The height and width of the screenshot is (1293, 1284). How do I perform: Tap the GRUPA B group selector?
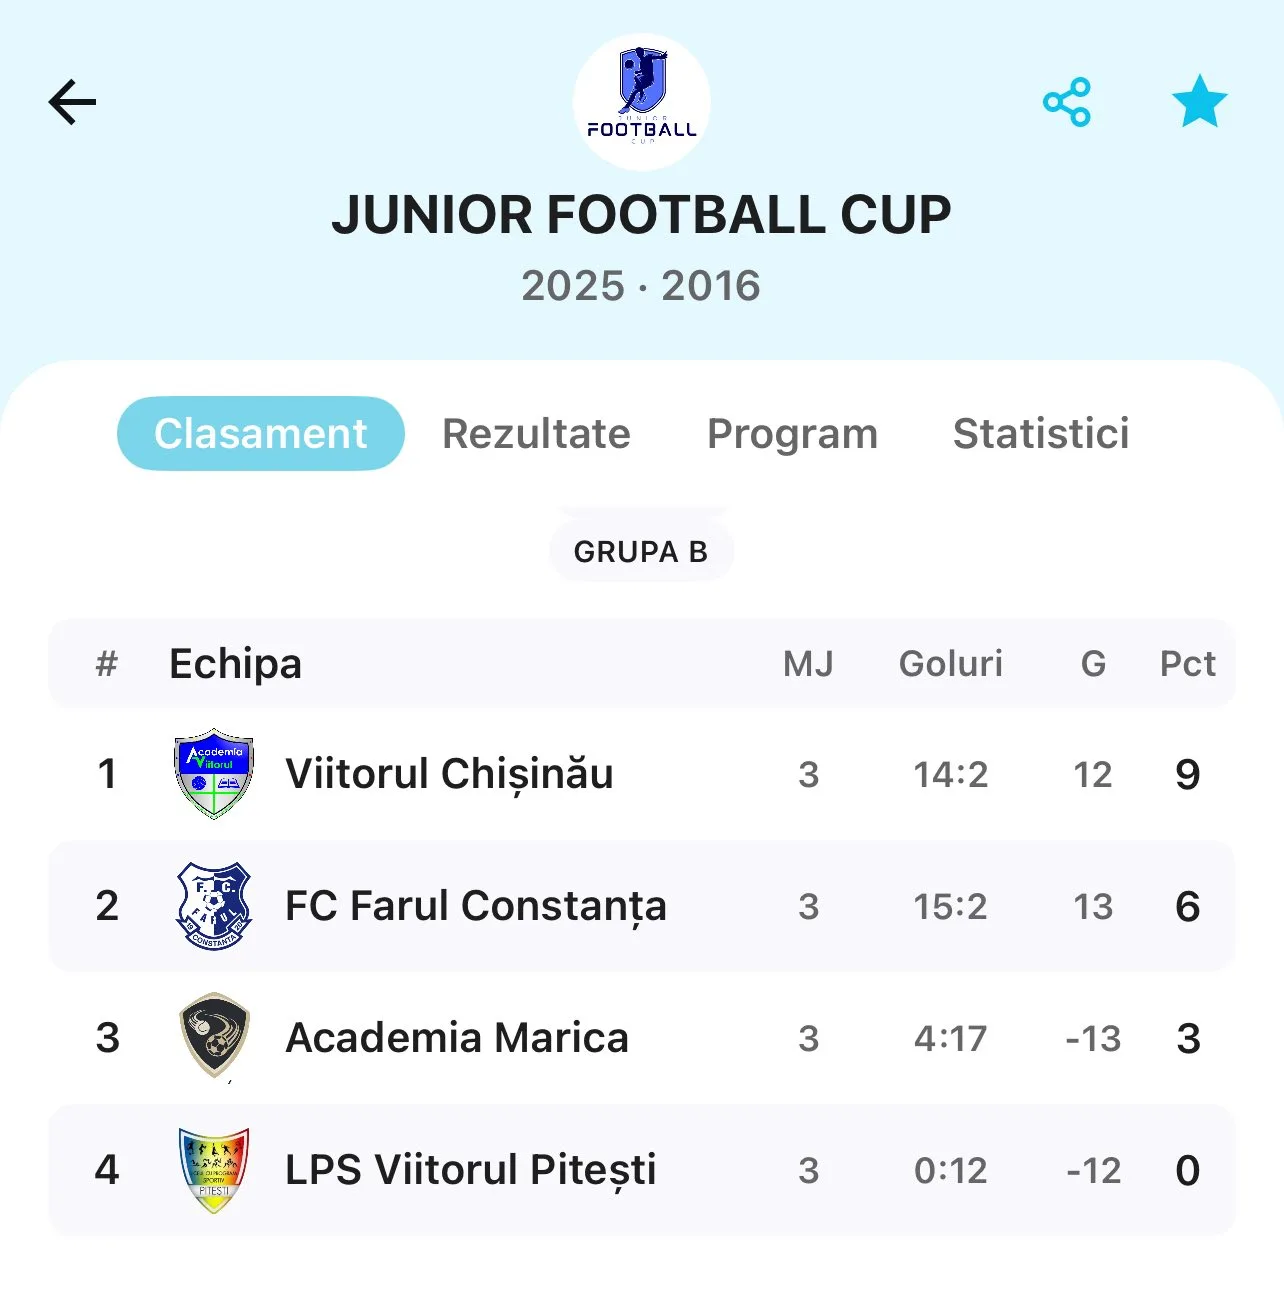[x=641, y=551]
